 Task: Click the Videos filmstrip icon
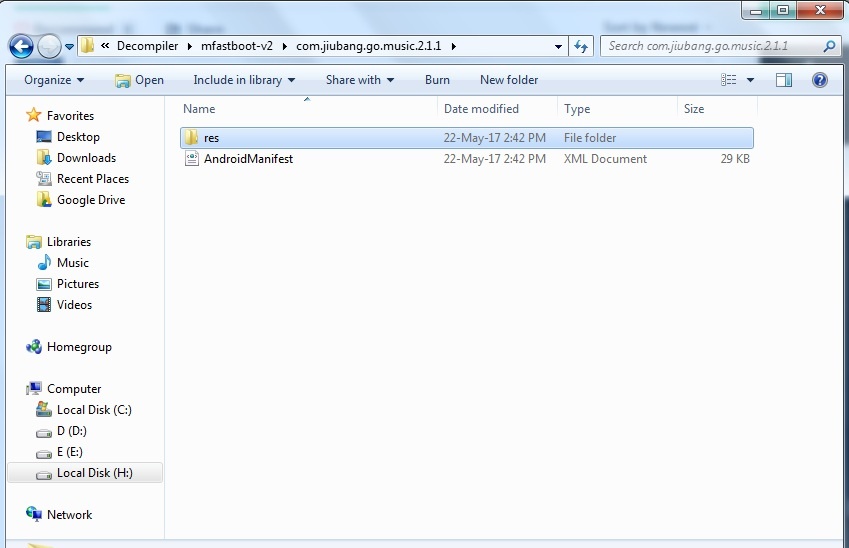44,305
